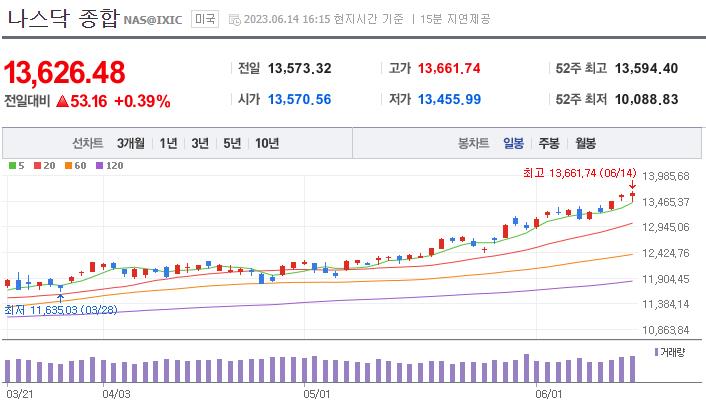Viewport: 706px width, 405px height.
Task: Select the 10년 line chart period
Action: [267, 143]
